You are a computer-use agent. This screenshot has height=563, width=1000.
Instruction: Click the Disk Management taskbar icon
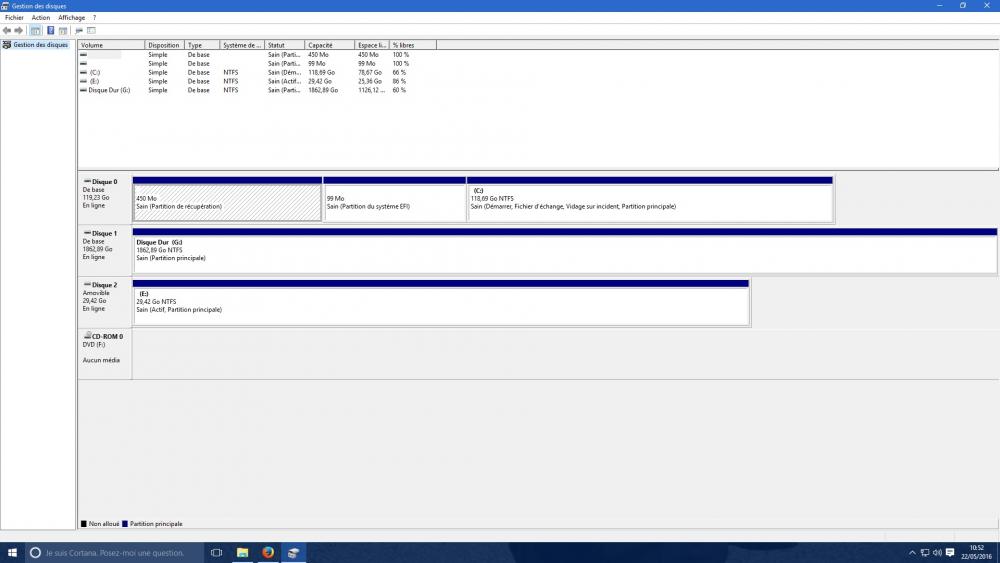[x=293, y=553]
